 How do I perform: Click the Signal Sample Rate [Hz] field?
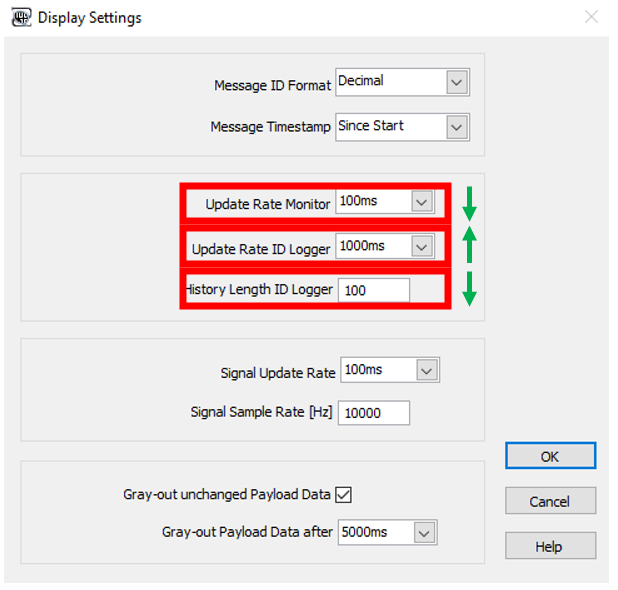coord(374,413)
